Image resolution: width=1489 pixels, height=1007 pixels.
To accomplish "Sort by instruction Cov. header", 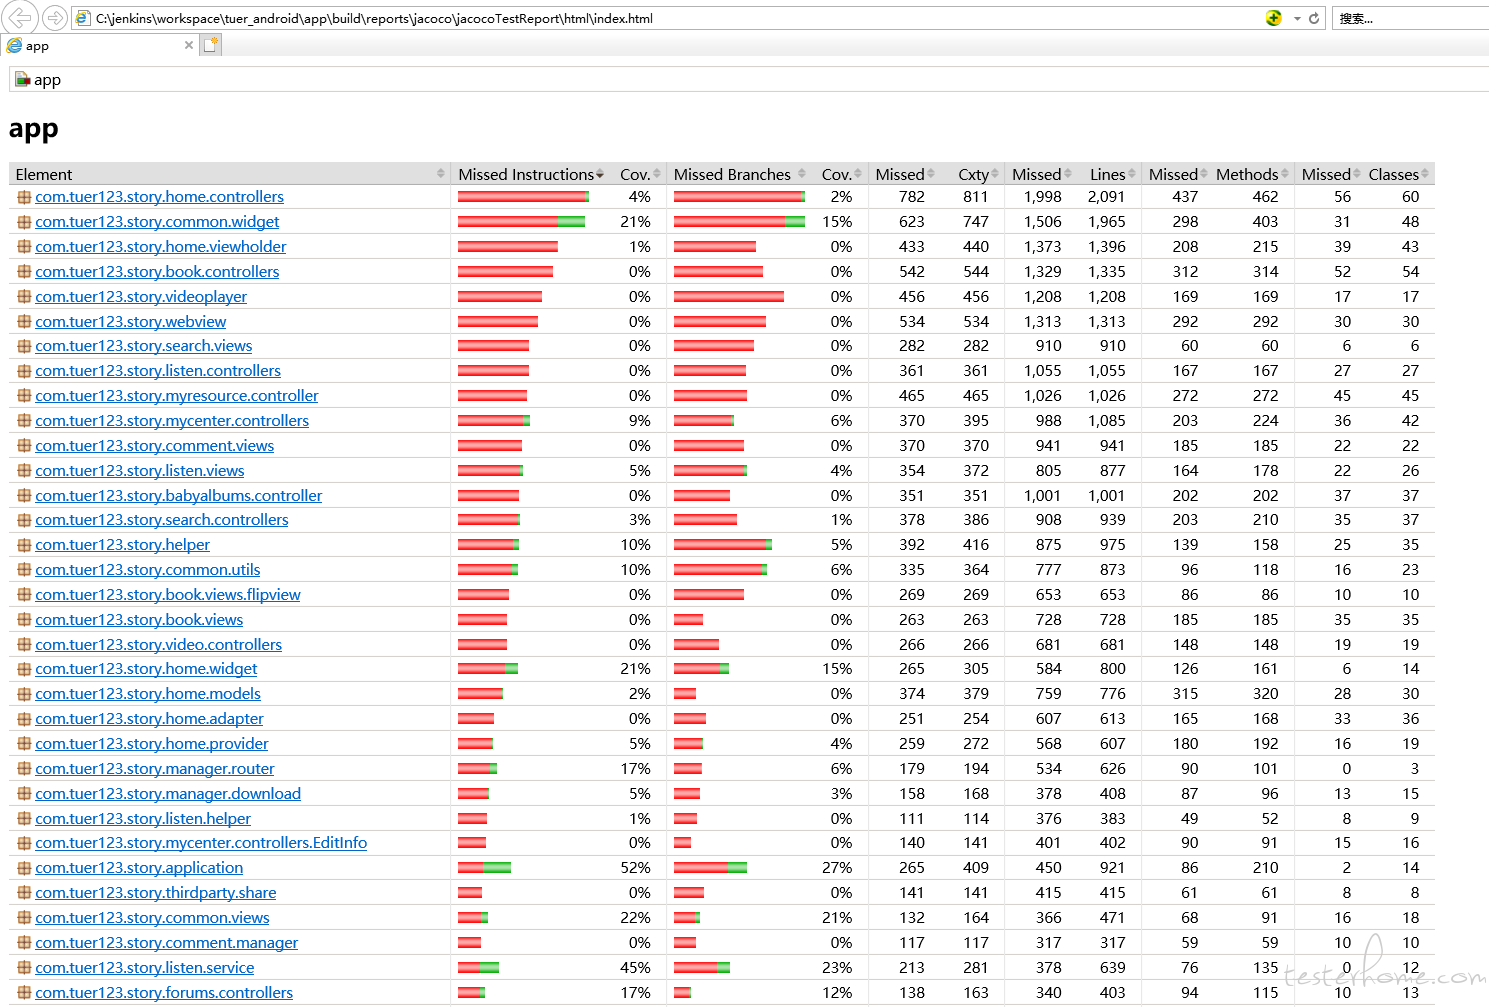I will (640, 174).
